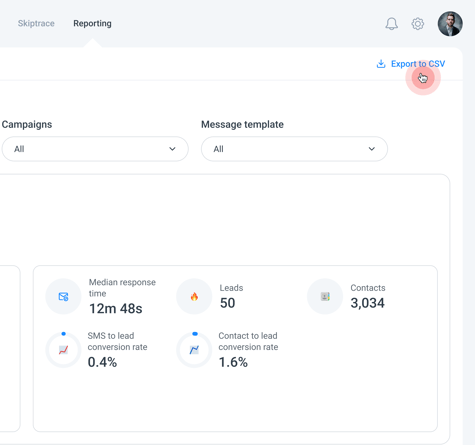The width and height of the screenshot is (475, 445).
Task: Click the Contacts value 3,034
Action: coord(367,303)
